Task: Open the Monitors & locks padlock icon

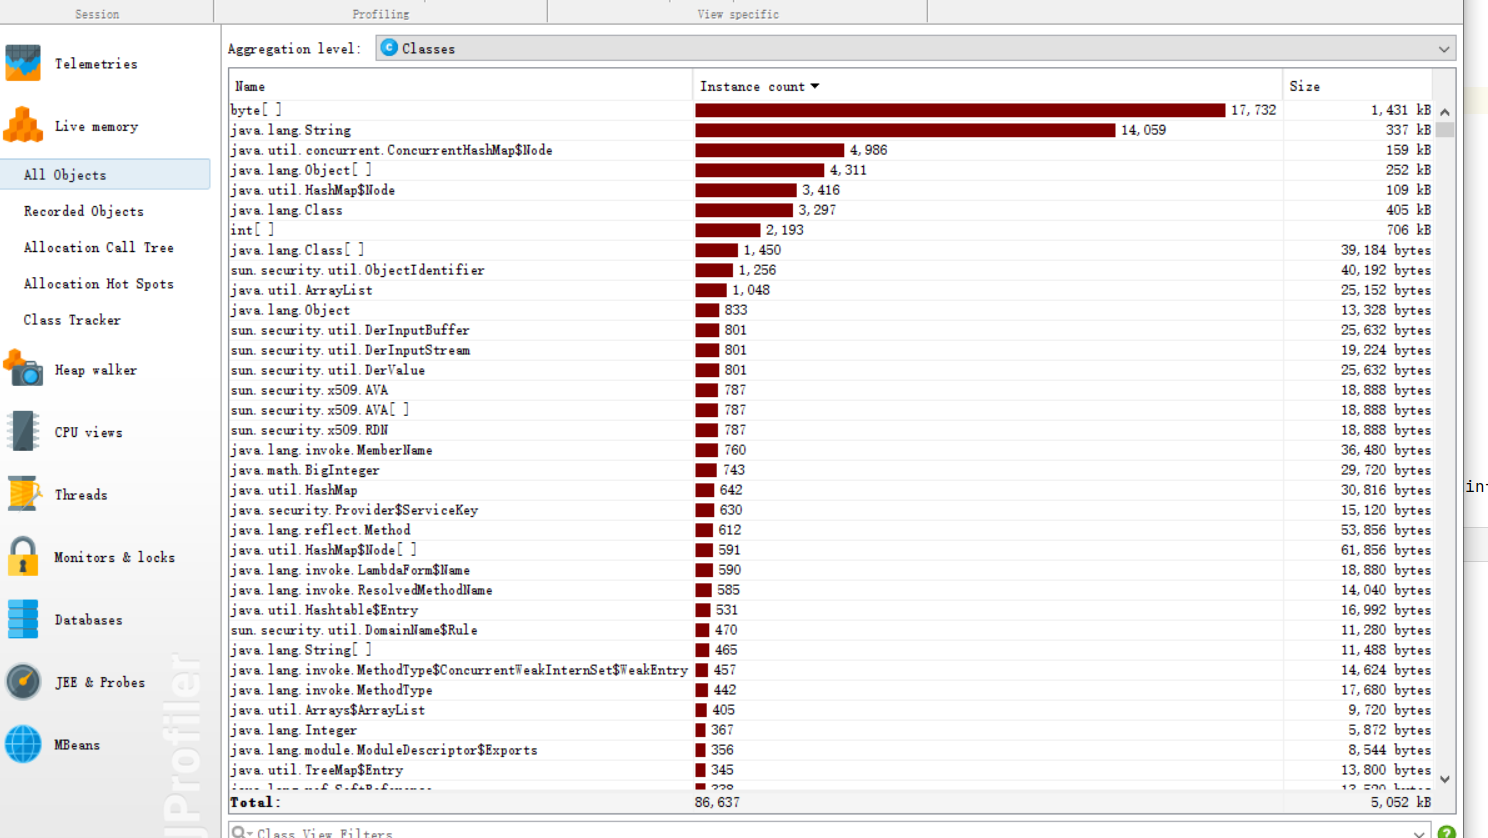Action: point(23,557)
